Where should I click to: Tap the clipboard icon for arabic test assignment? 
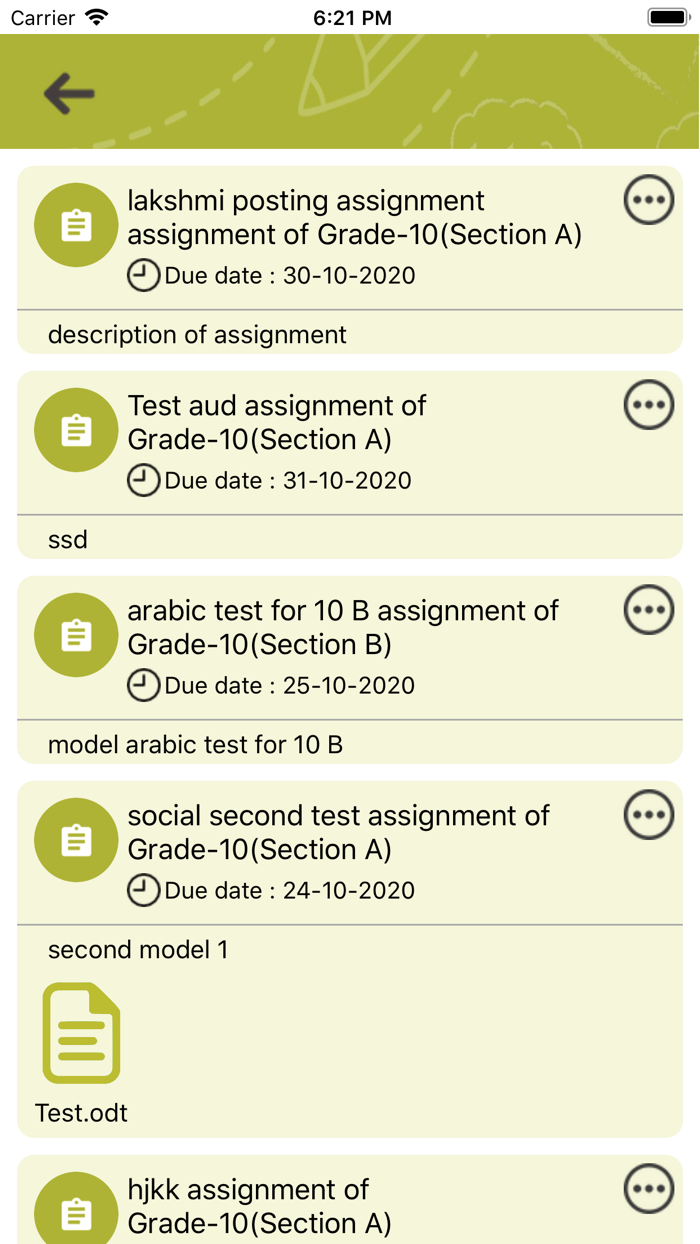pyautogui.click(x=76, y=635)
